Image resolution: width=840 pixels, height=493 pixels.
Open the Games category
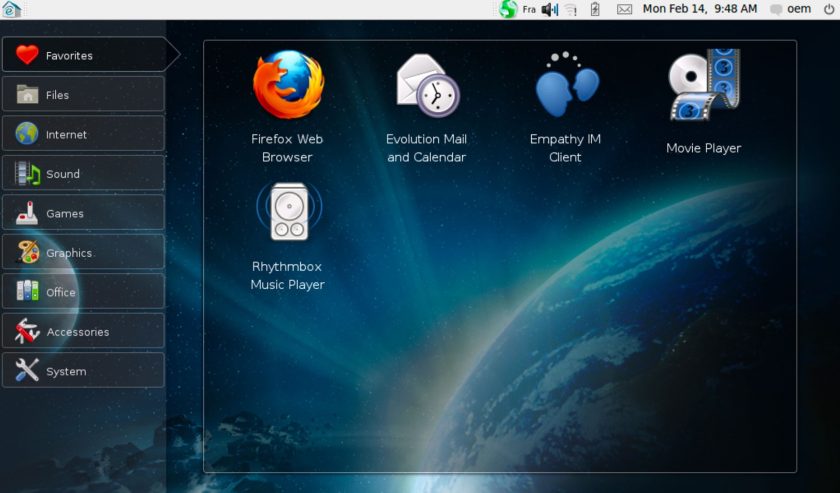(83, 213)
